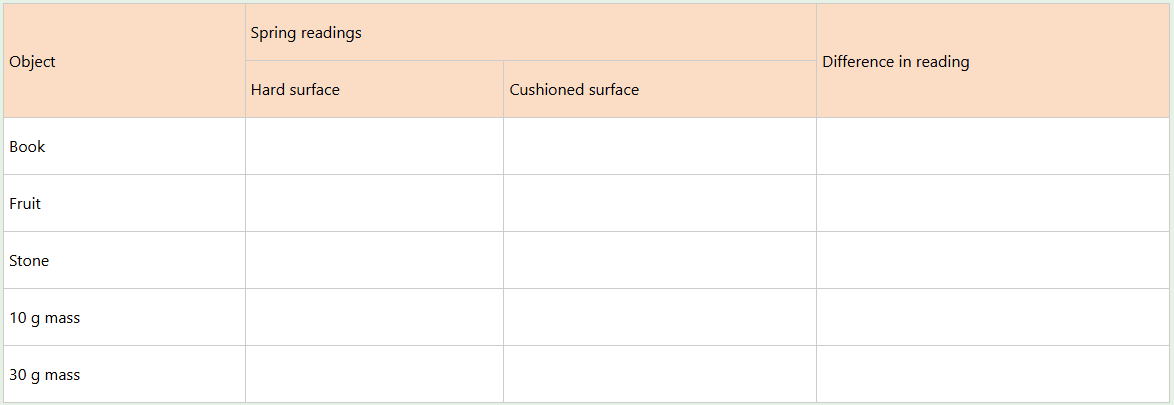Click the Difference in reading header
This screenshot has width=1174, height=405.
pos(992,61)
